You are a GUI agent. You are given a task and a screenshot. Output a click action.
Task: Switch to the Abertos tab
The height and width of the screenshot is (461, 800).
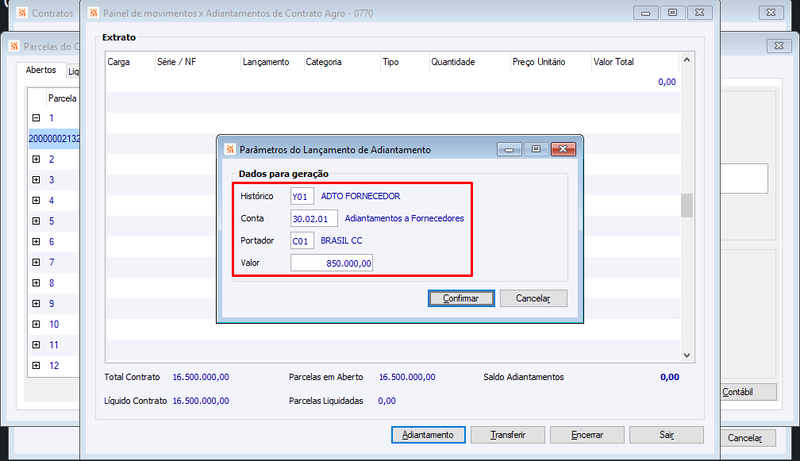[41, 70]
